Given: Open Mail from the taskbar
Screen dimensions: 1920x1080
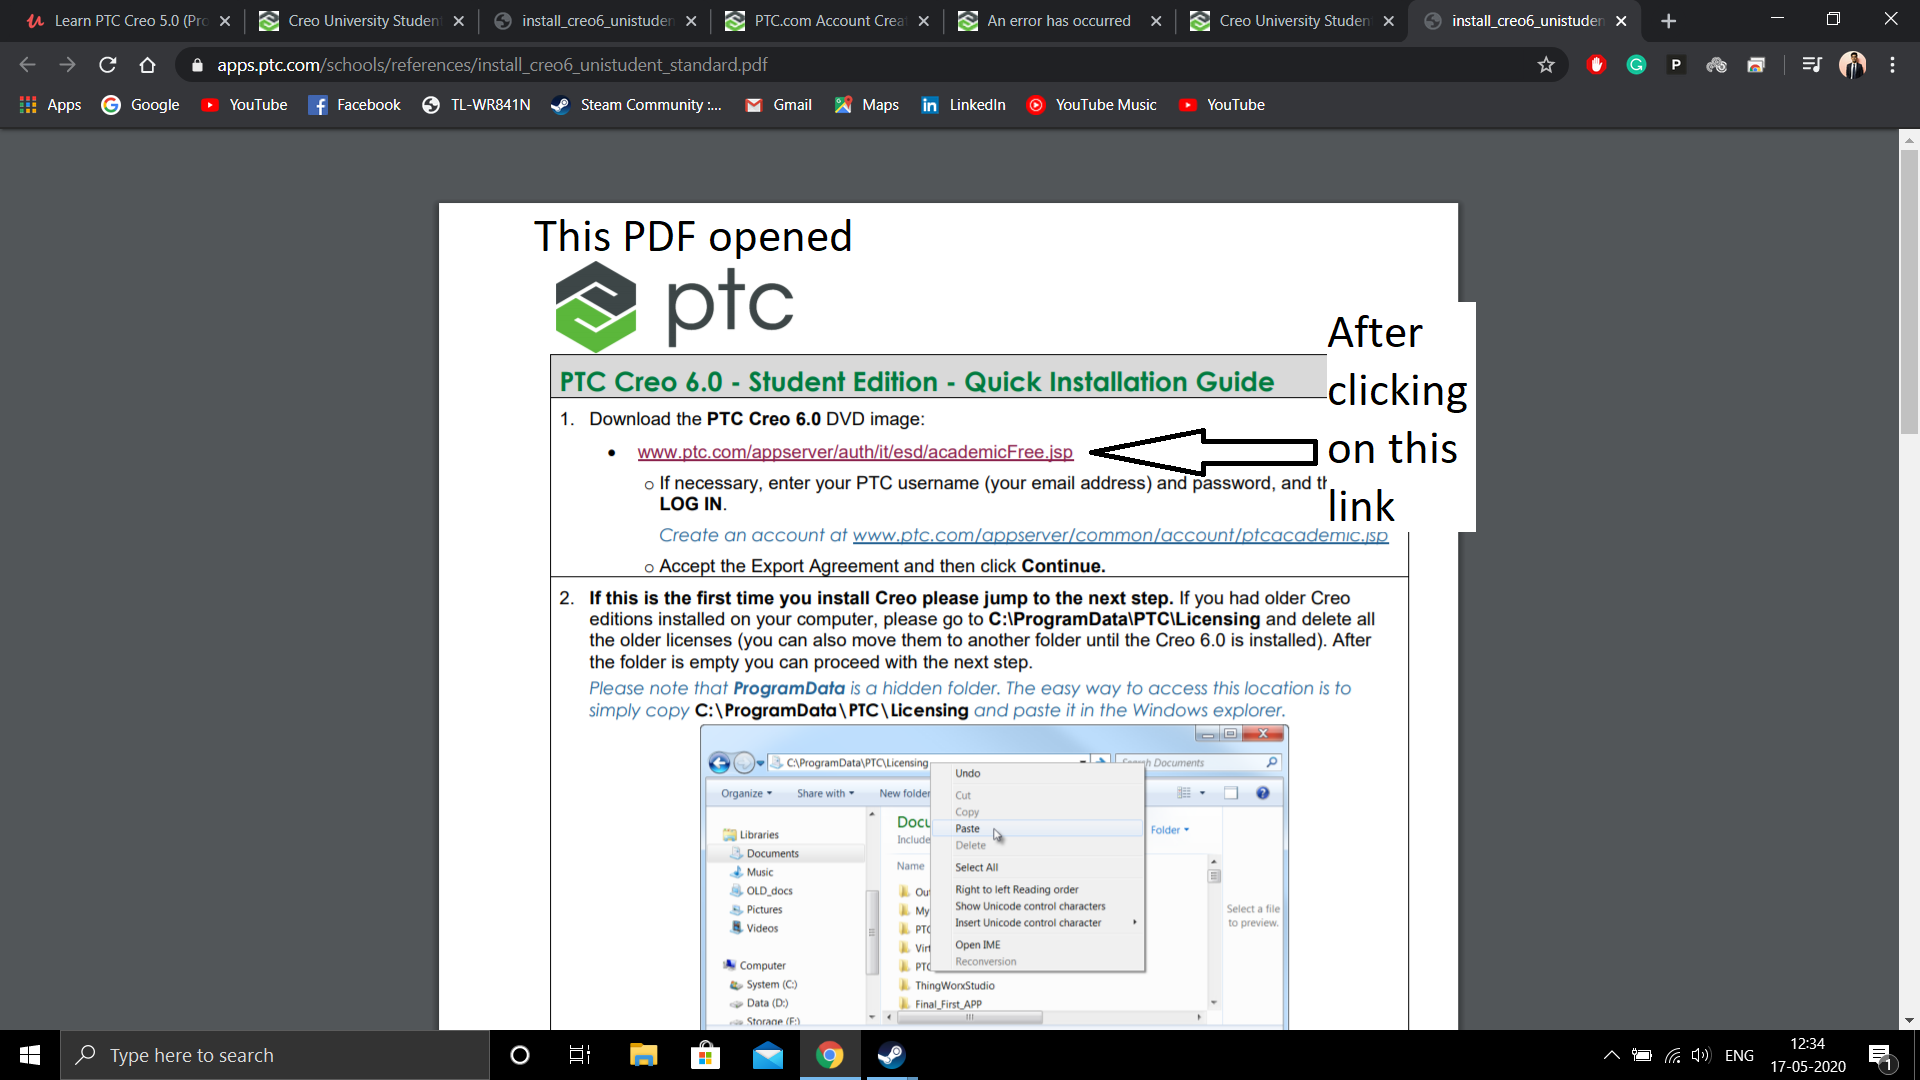Looking at the screenshot, I should click(768, 1055).
